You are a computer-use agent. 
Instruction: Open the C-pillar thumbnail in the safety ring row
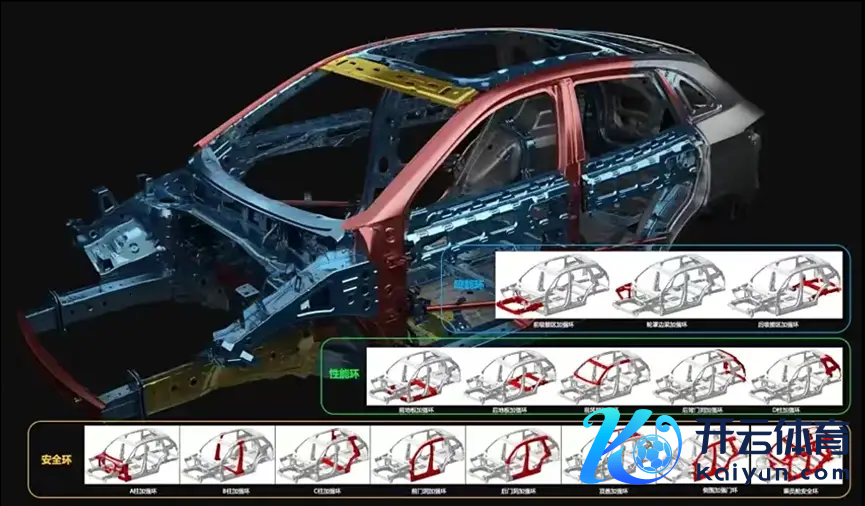click(322, 456)
